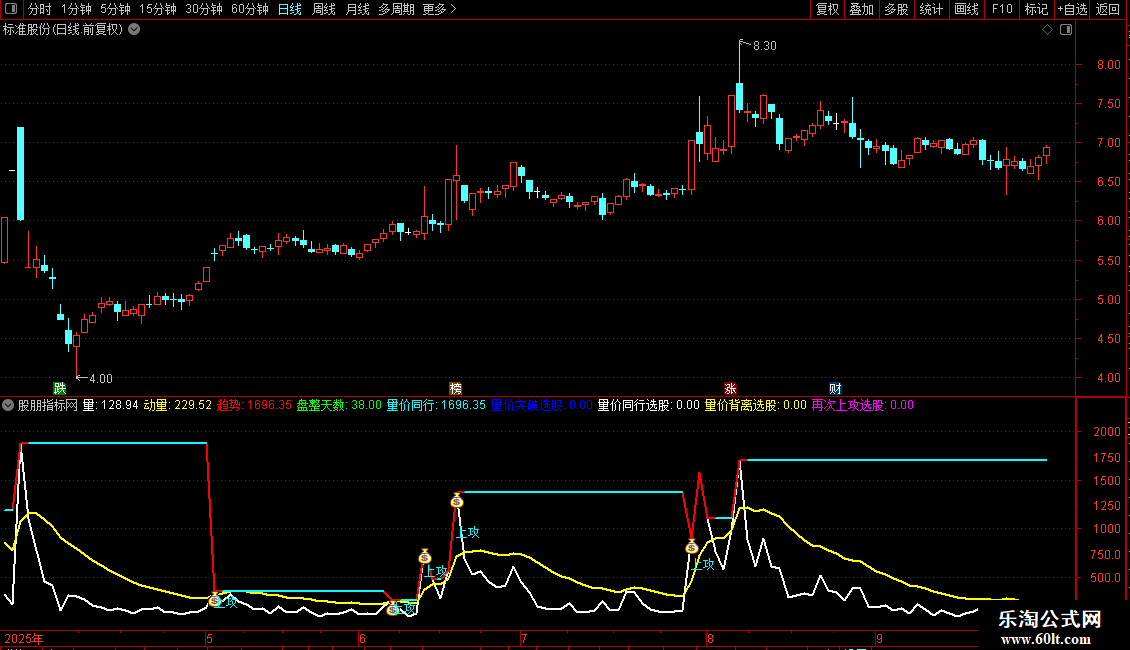Click the 标准股份(日线.前复权) chart title
Image resolution: width=1130 pixels, height=650 pixels.
click(63, 30)
